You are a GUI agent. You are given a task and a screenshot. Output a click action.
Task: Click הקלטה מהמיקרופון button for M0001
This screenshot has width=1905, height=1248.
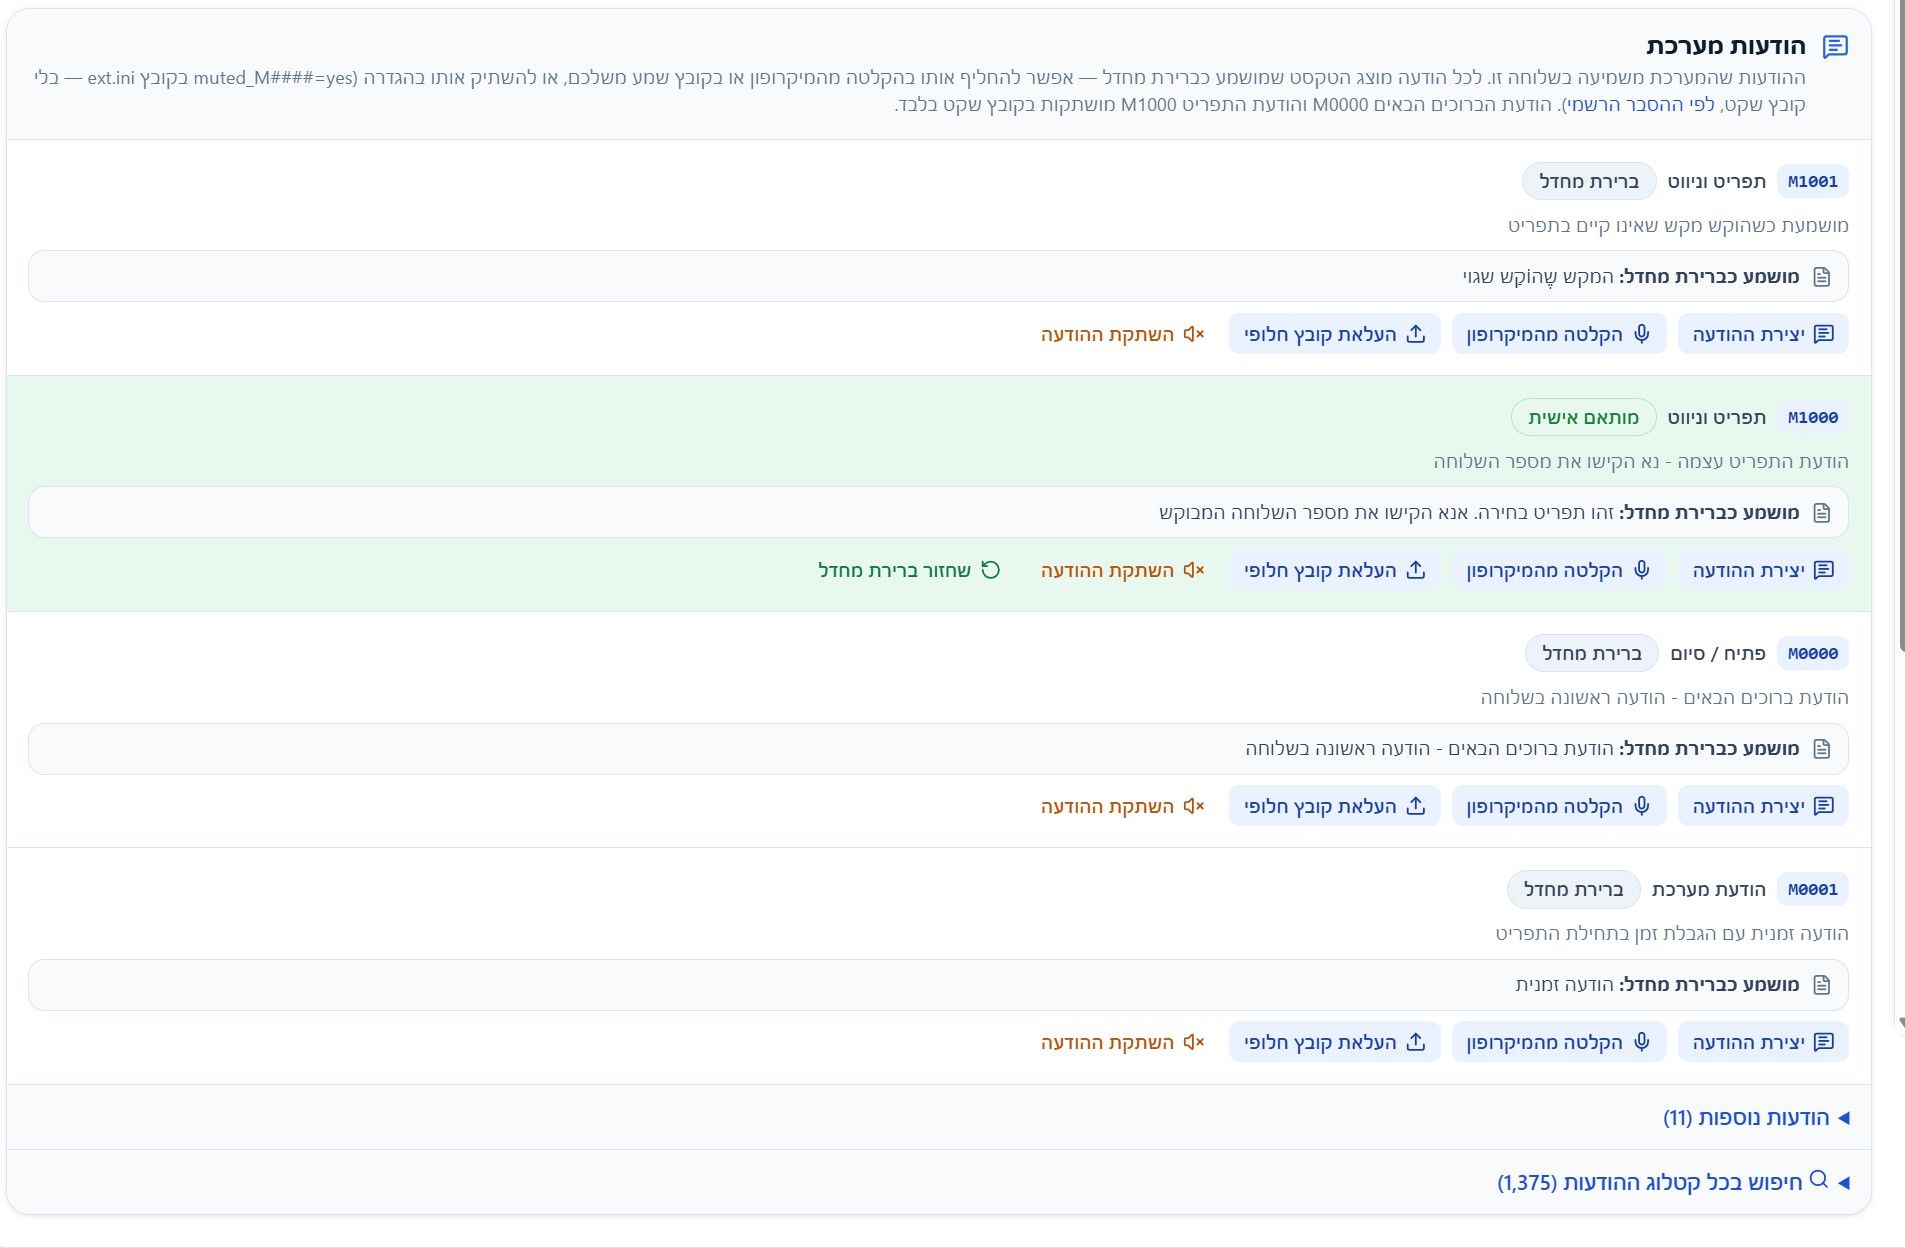(x=1559, y=1042)
